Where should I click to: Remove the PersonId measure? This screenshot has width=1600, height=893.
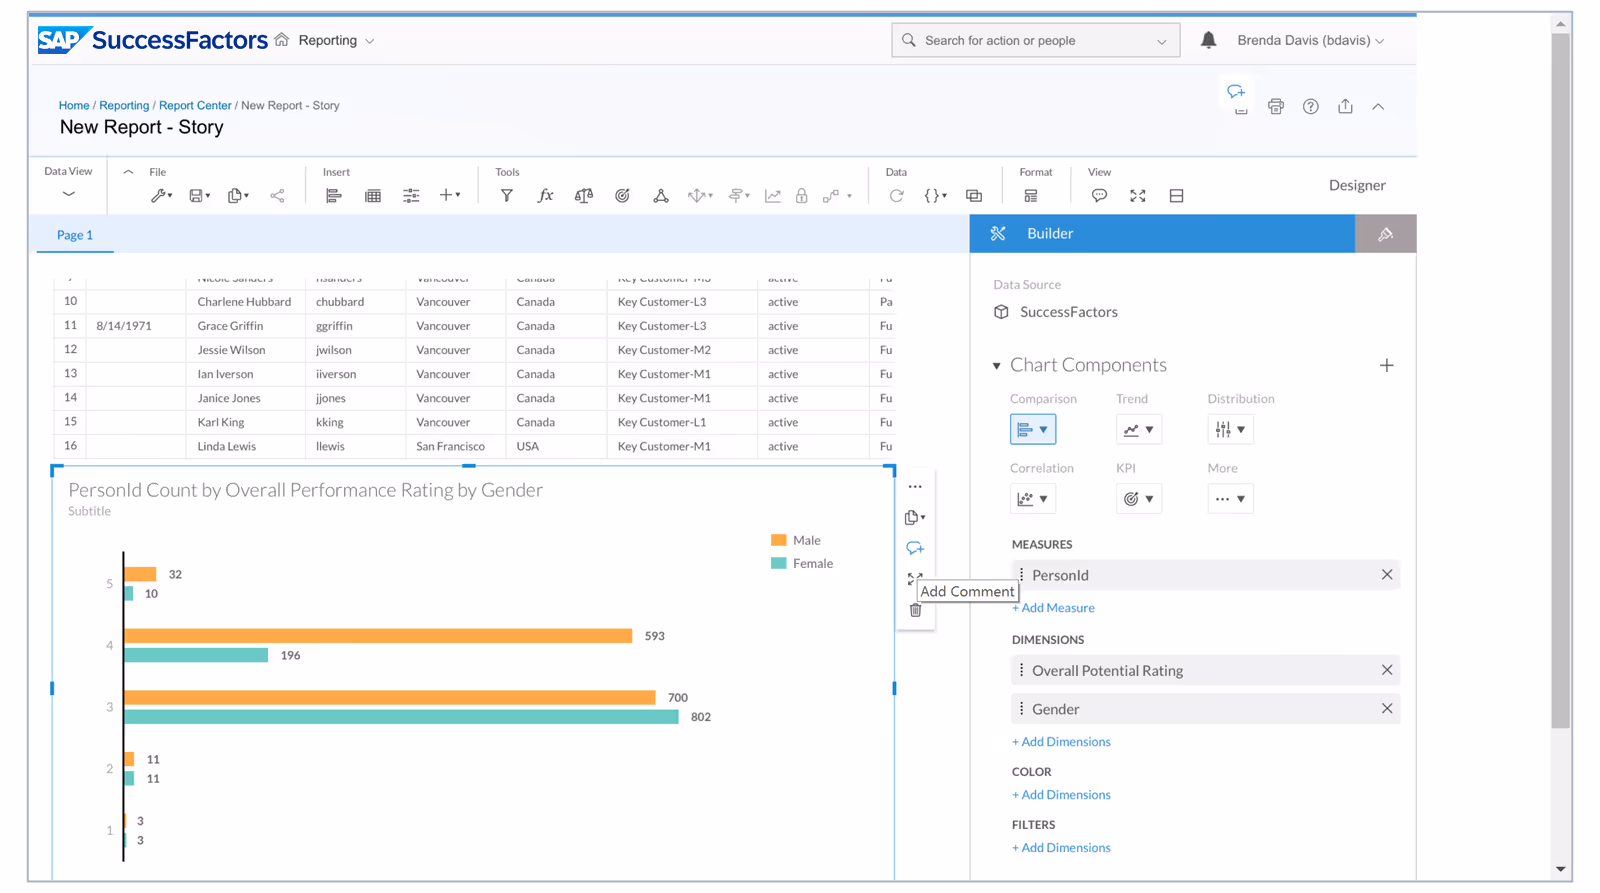[1387, 575]
